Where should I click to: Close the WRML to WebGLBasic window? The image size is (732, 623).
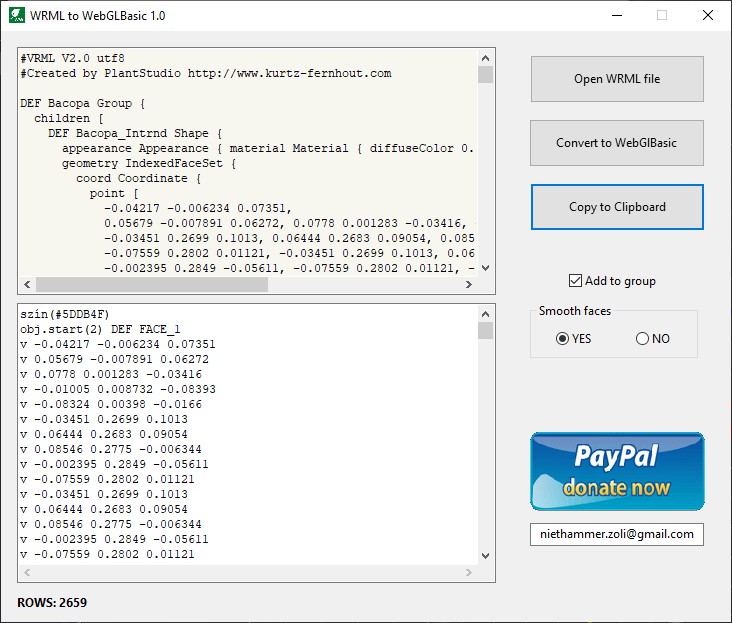[x=708, y=15]
